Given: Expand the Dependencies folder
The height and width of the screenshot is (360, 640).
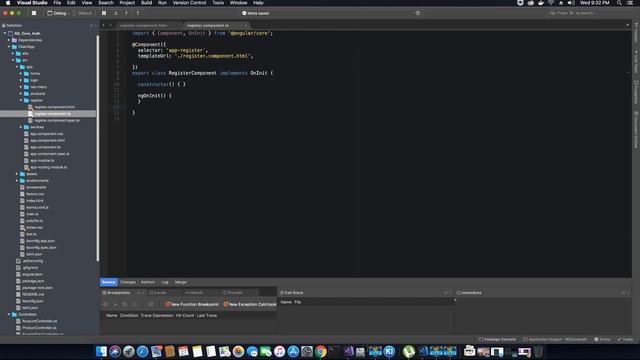Looking at the screenshot, I should click(x=9, y=40).
